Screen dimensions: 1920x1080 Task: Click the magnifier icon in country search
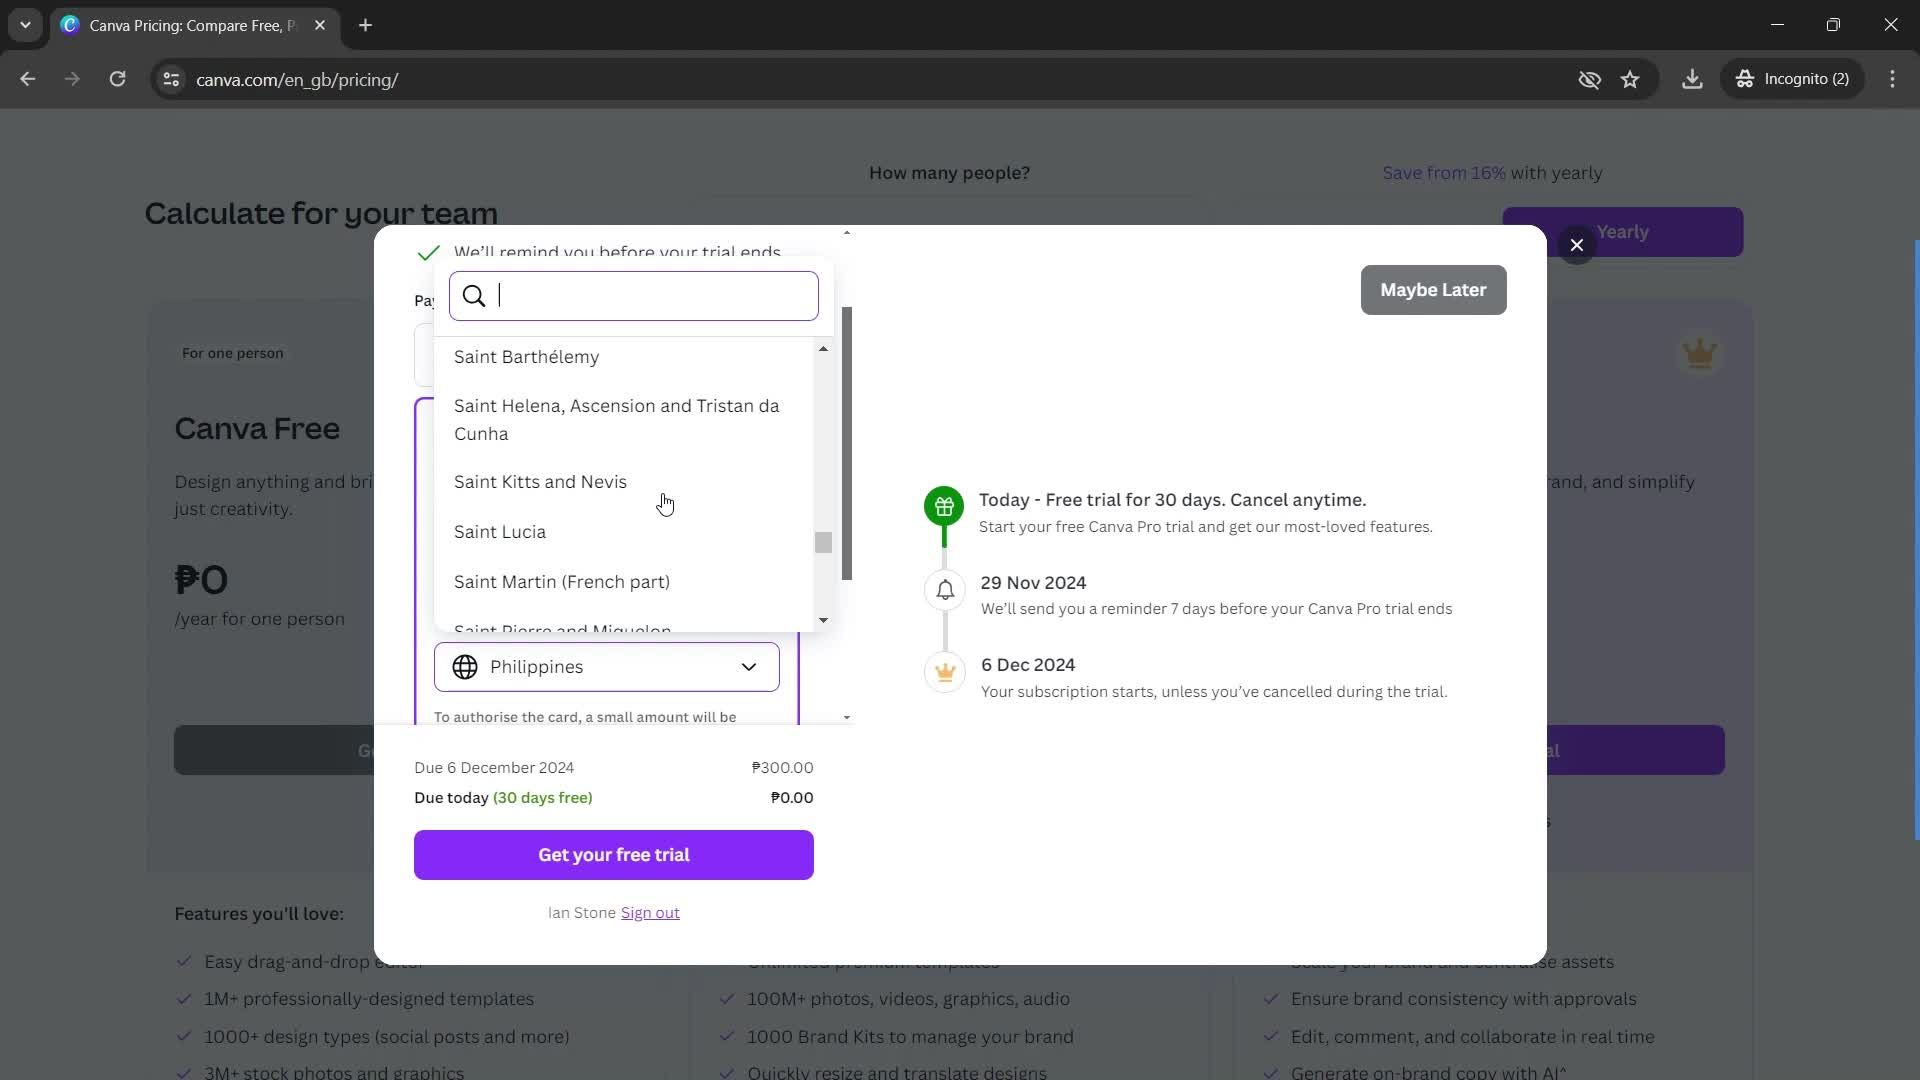point(474,296)
